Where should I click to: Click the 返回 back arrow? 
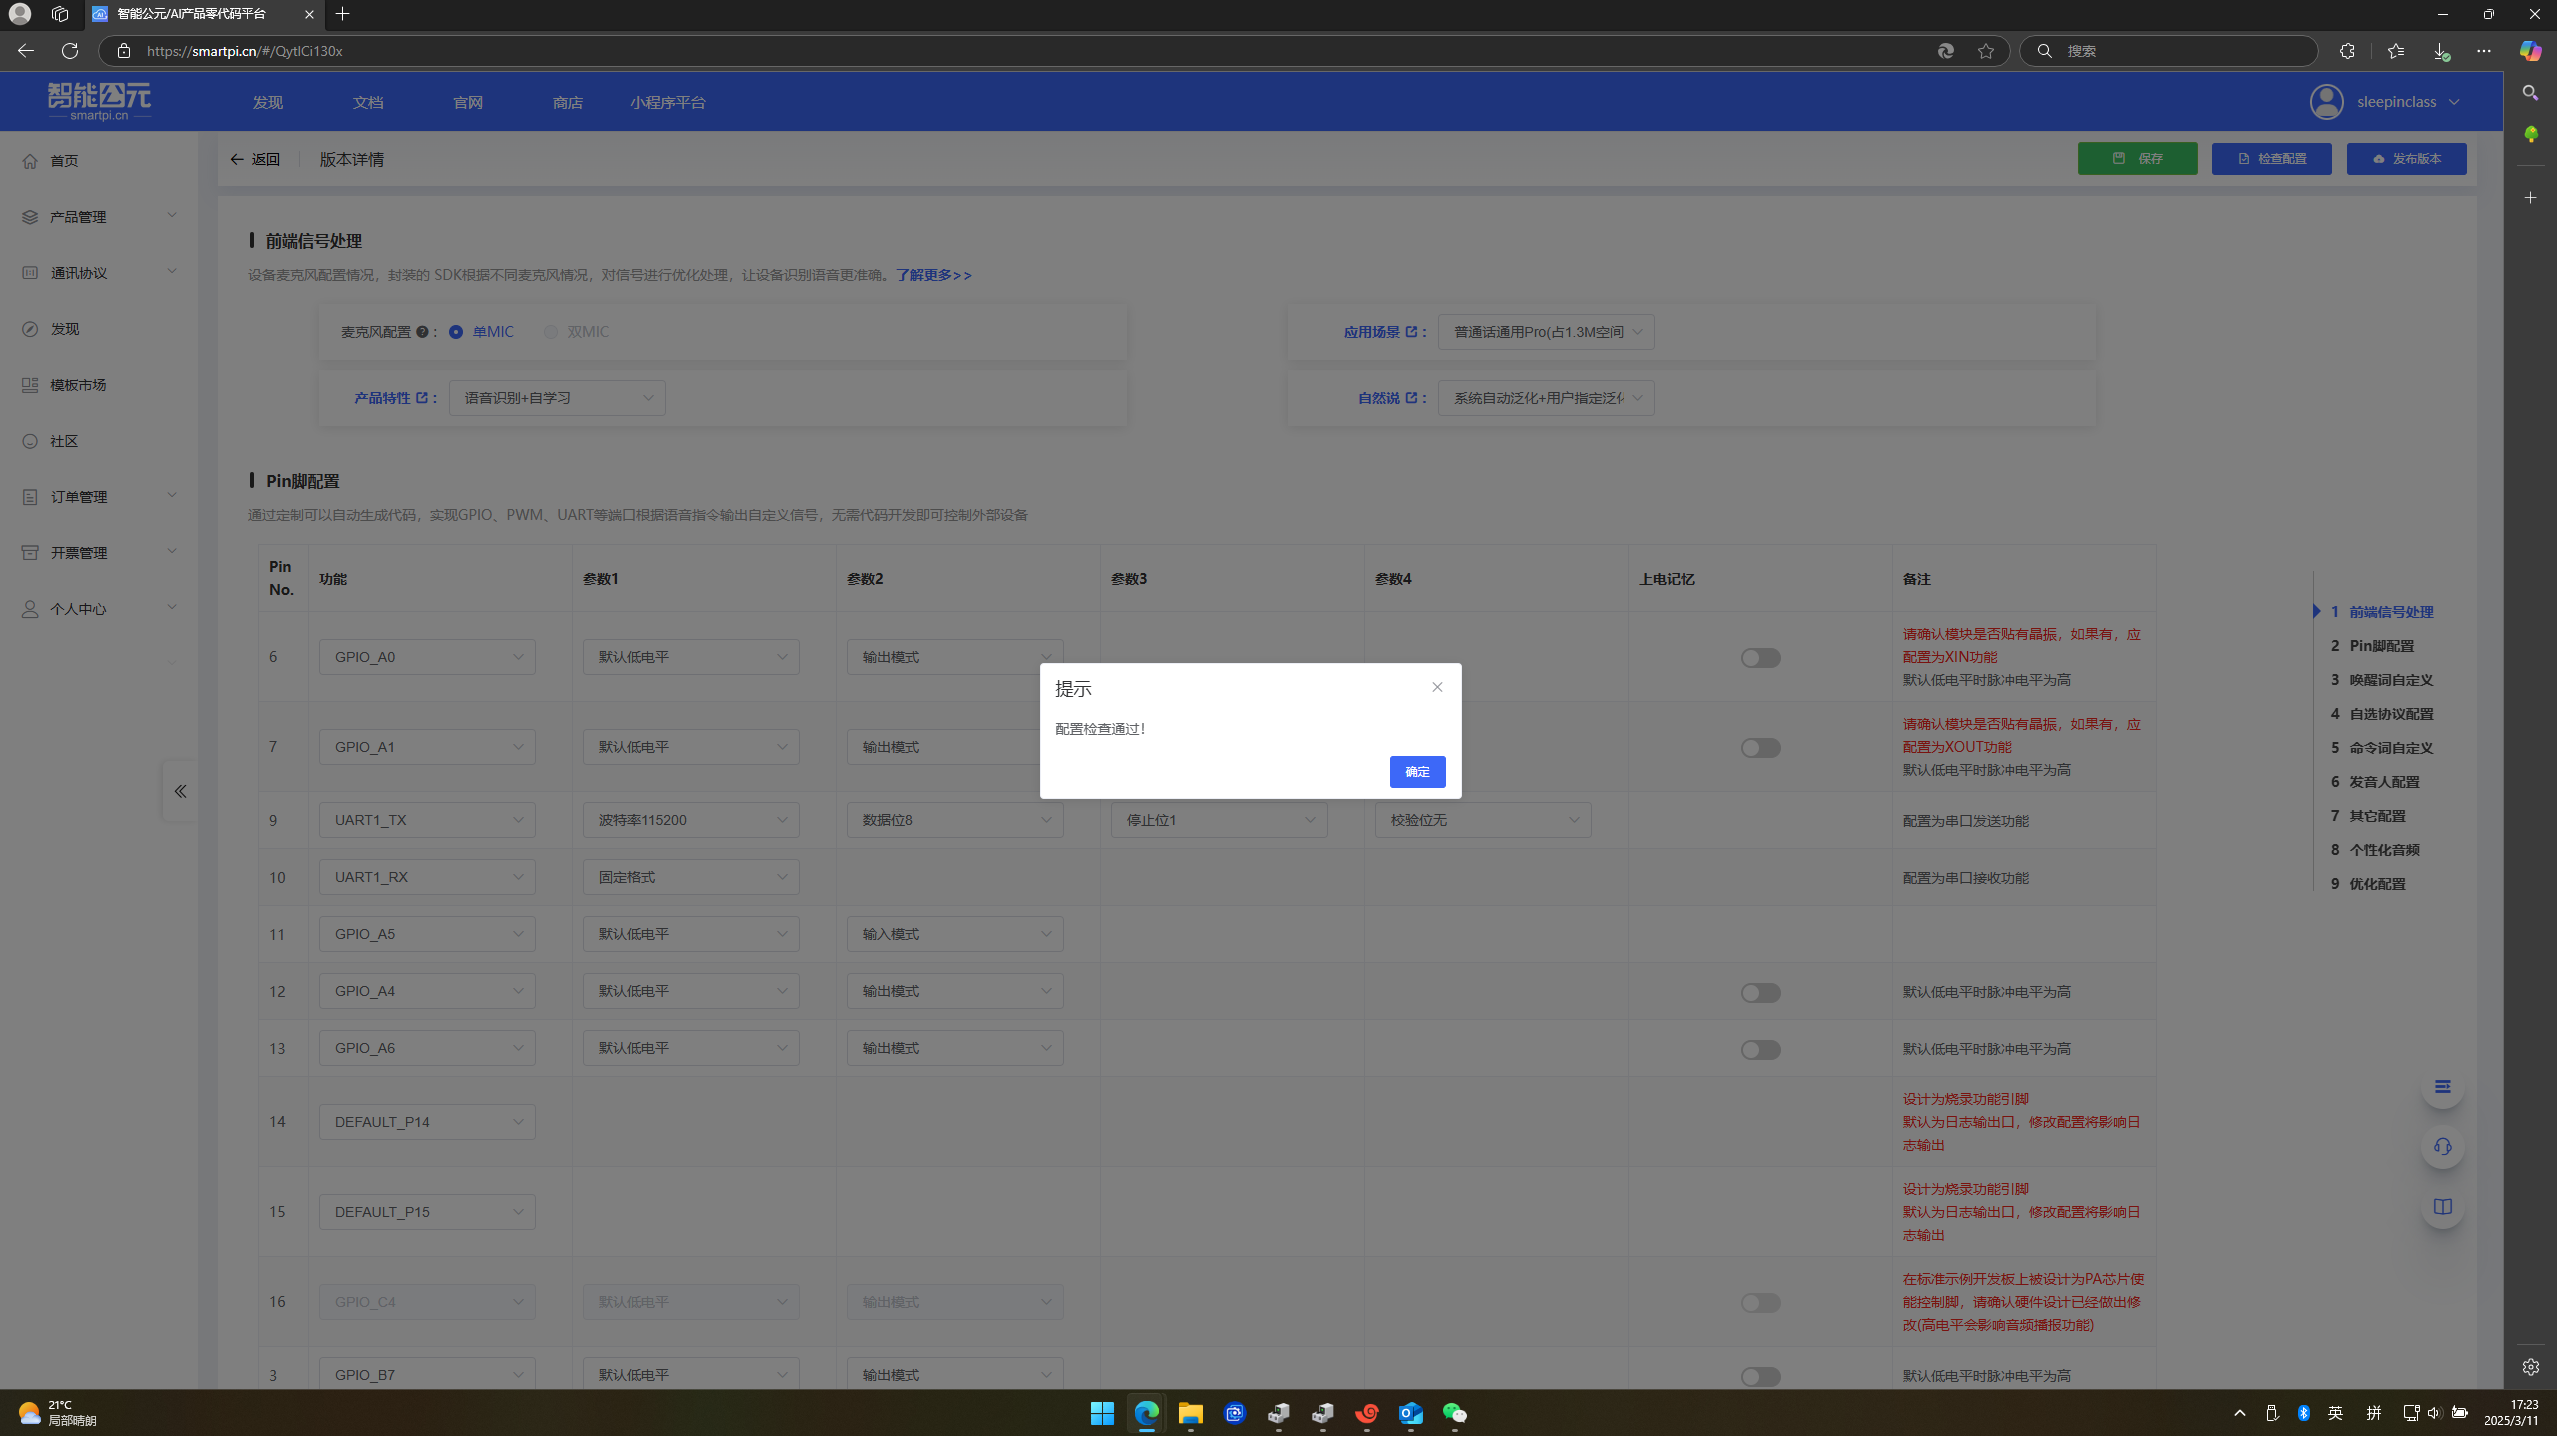[237, 159]
